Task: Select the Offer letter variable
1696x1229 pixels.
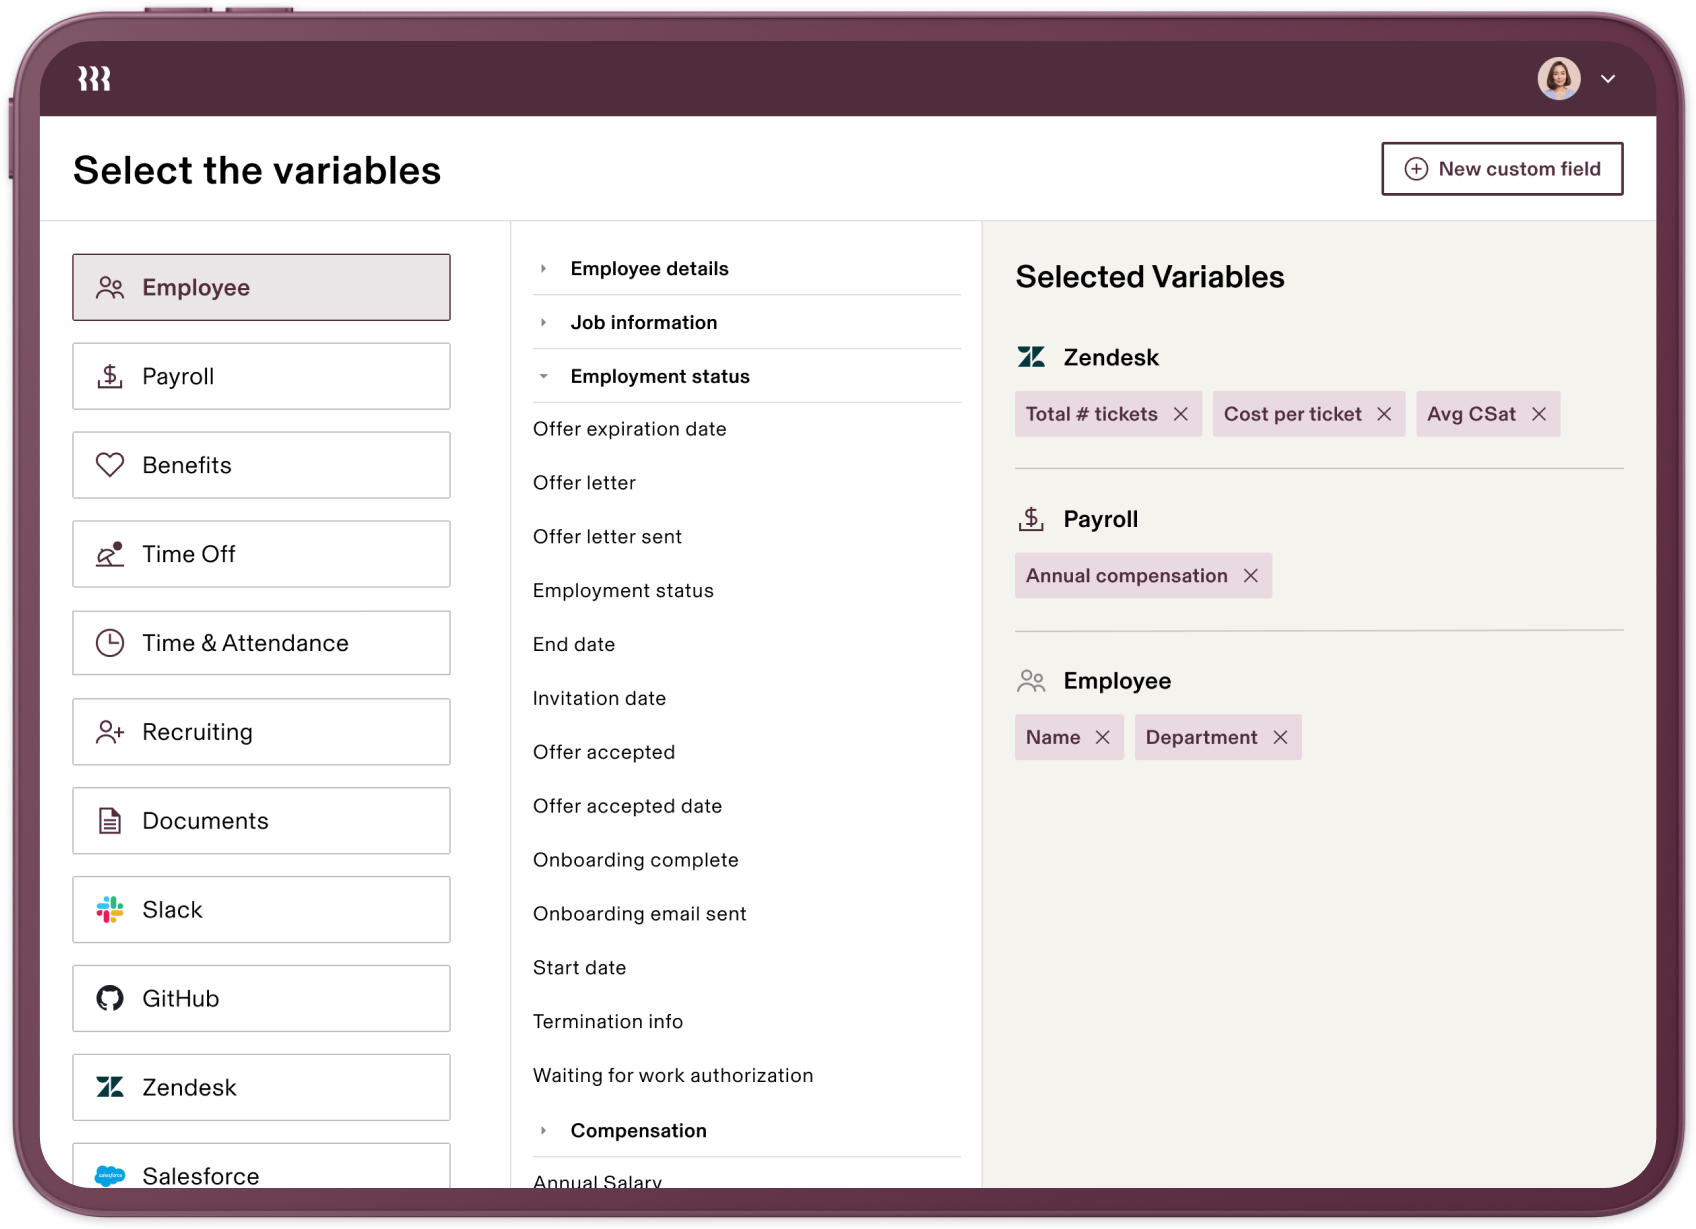Action: coord(584,482)
